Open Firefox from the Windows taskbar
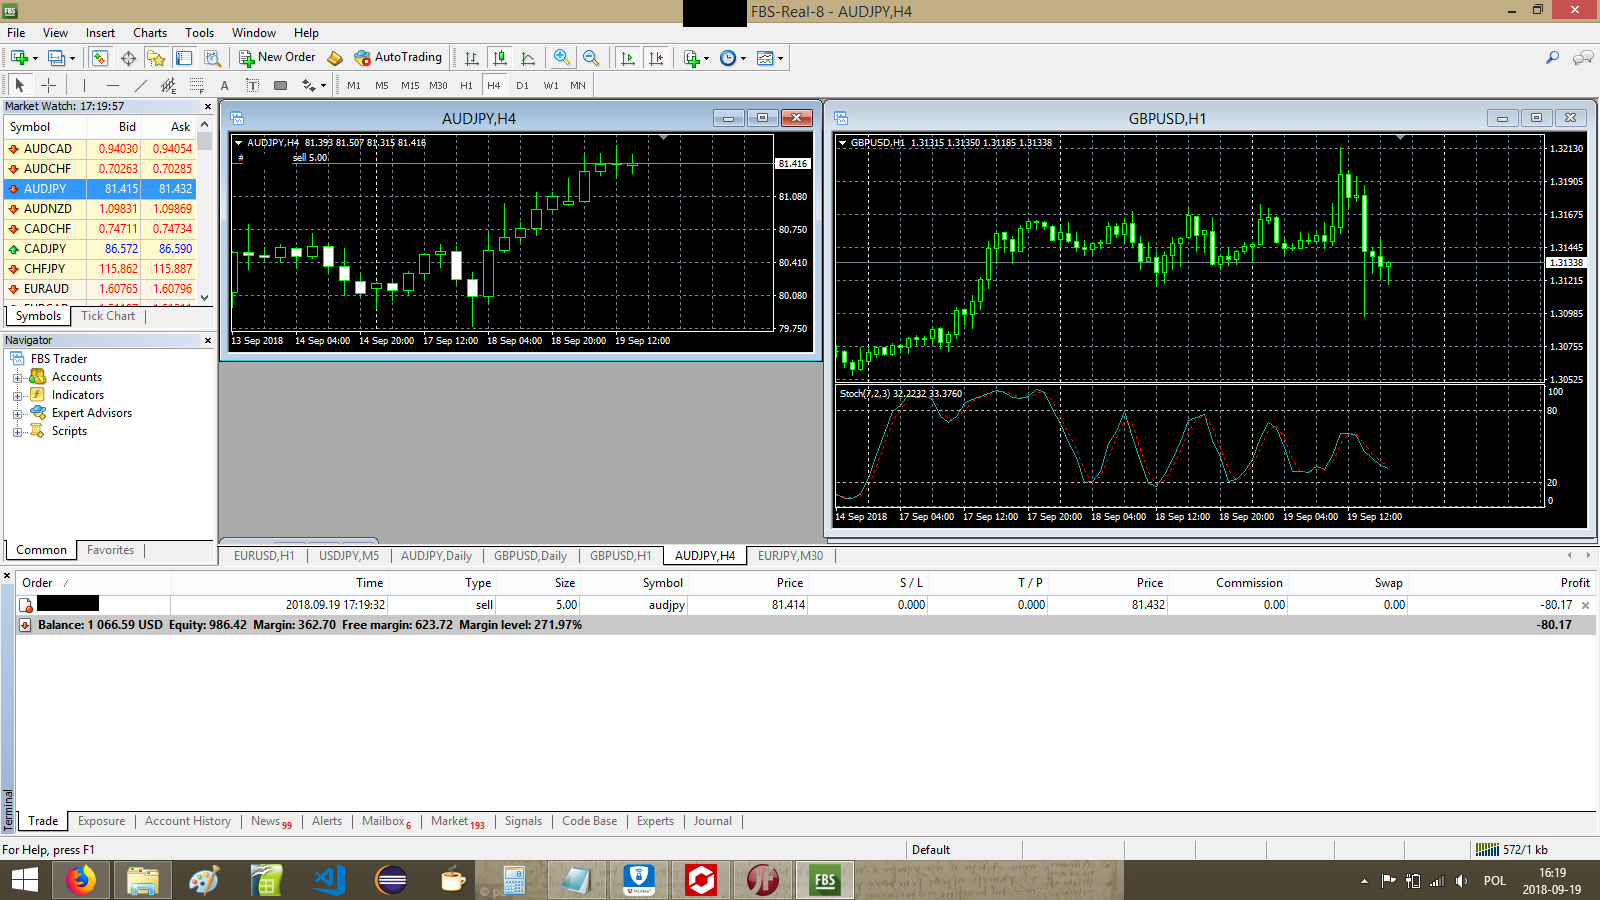1600x900 pixels. pos(81,880)
